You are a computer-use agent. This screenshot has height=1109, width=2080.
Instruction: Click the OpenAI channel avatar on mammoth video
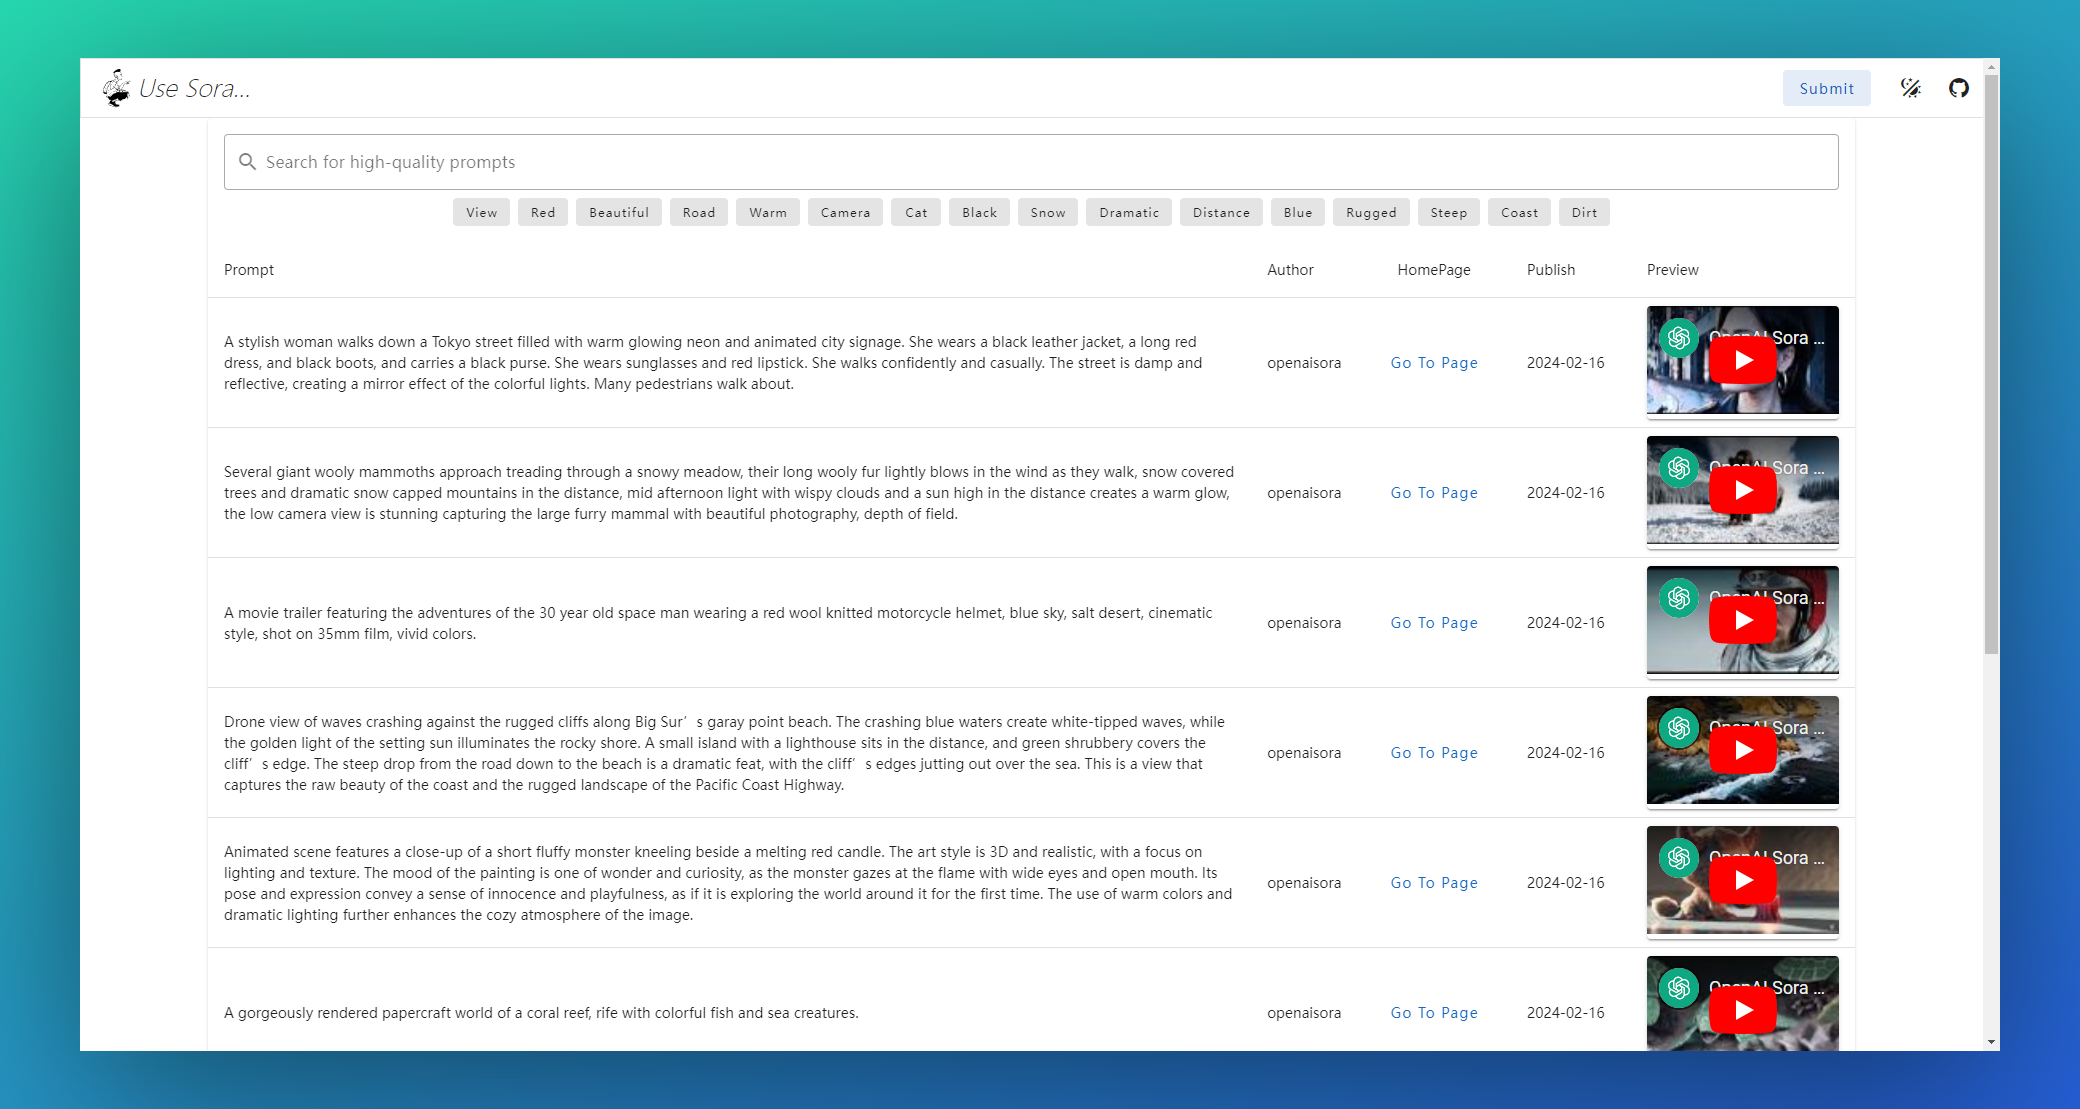click(x=1679, y=468)
